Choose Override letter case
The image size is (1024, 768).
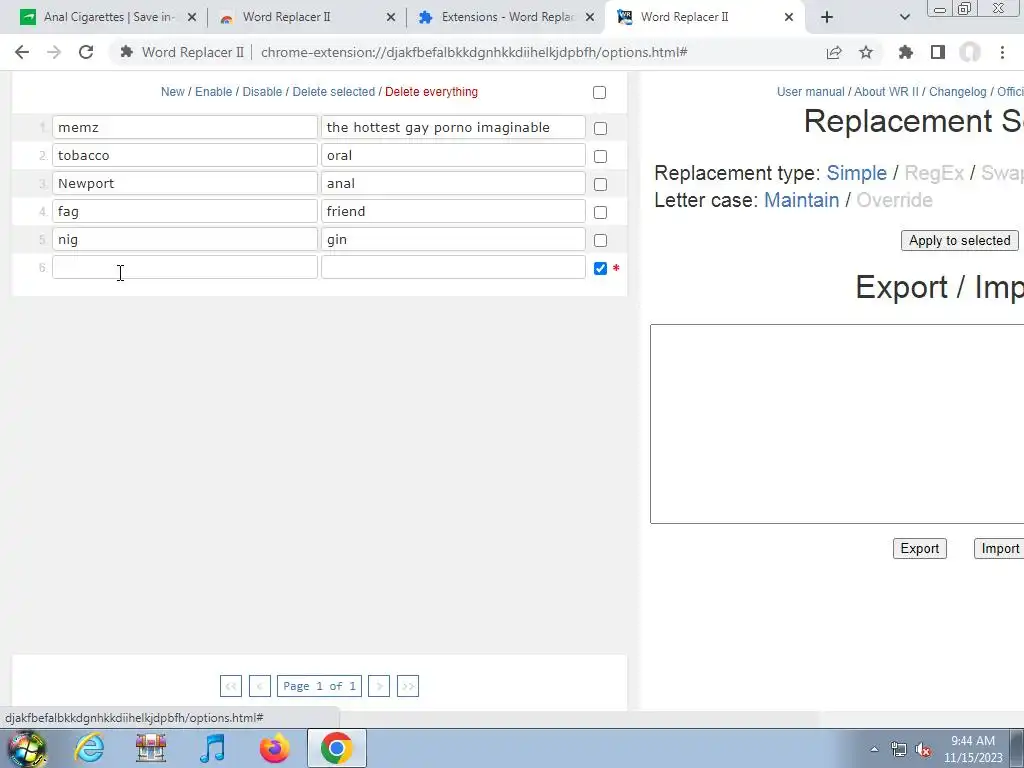click(894, 200)
